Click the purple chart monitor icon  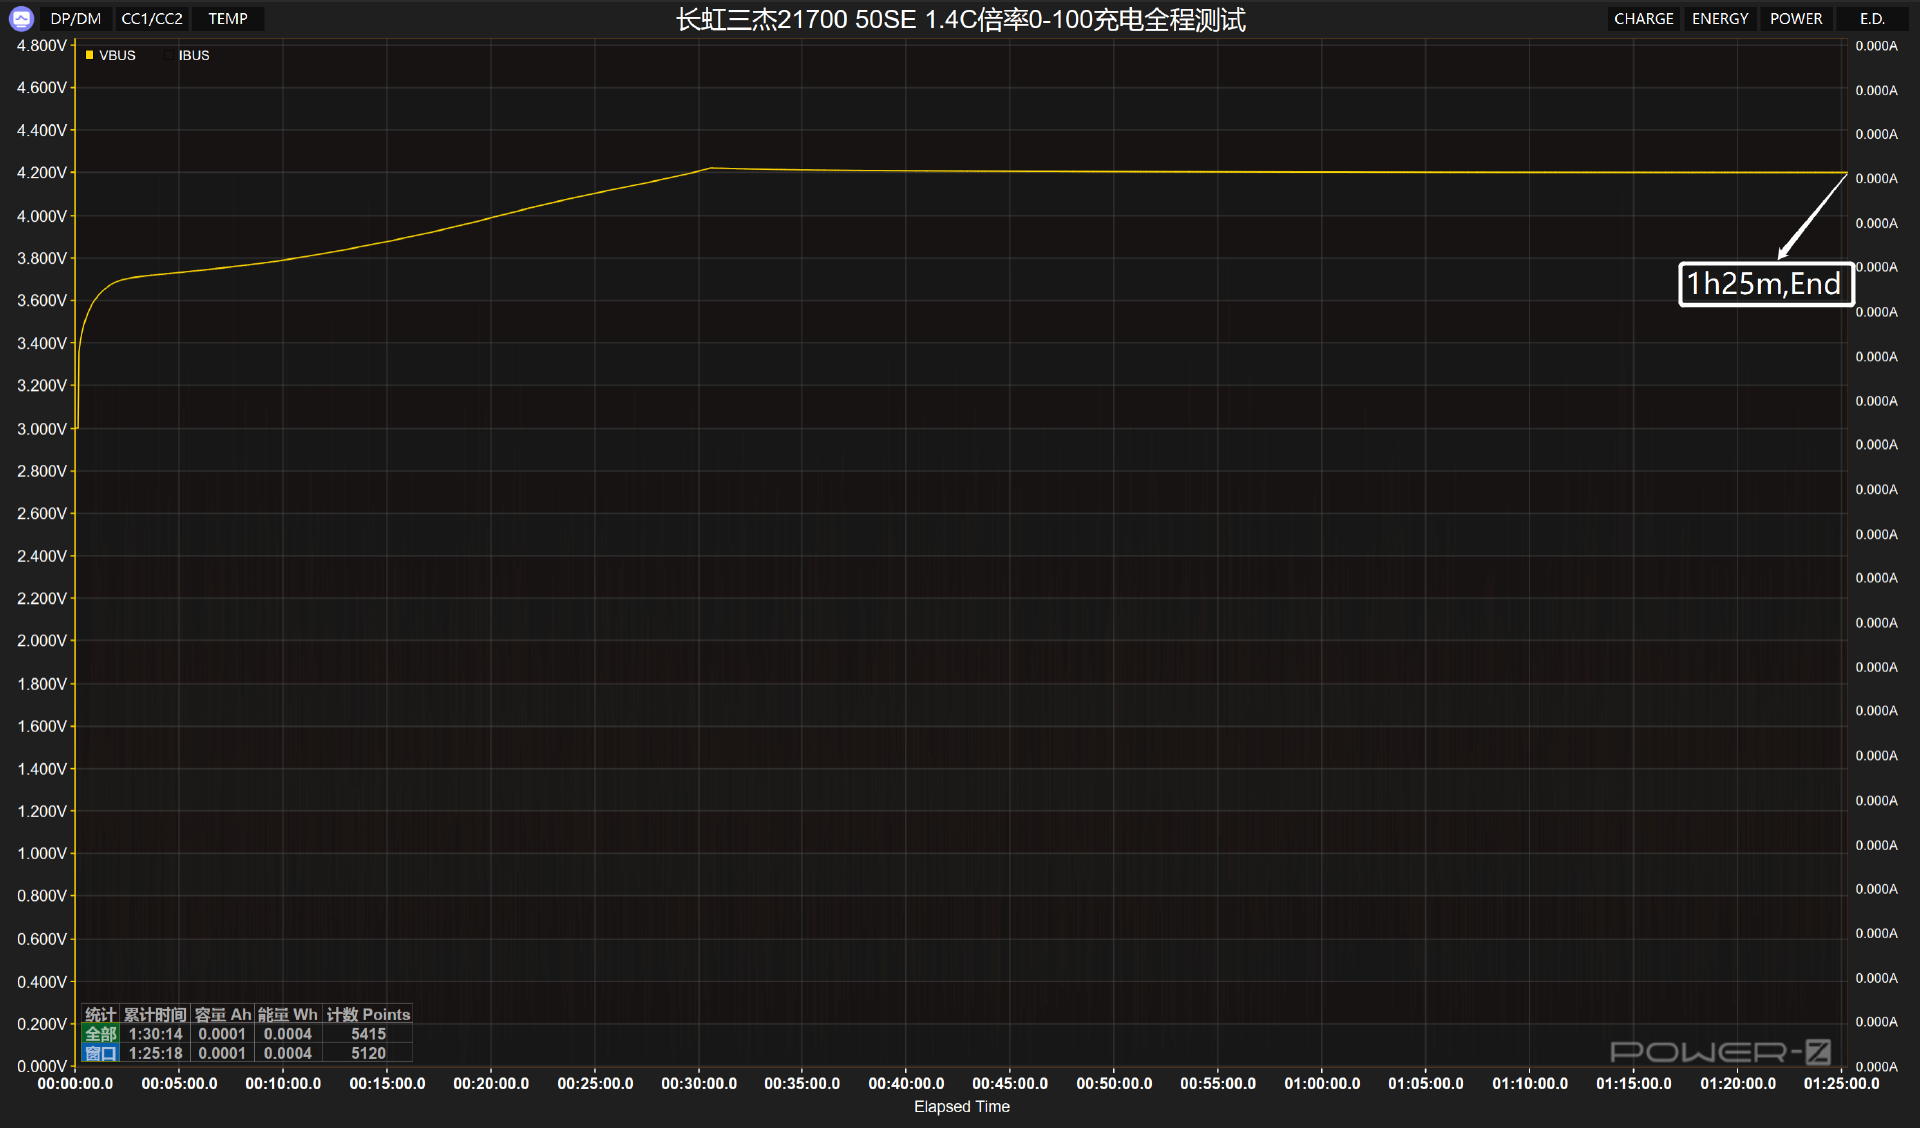point(21,18)
